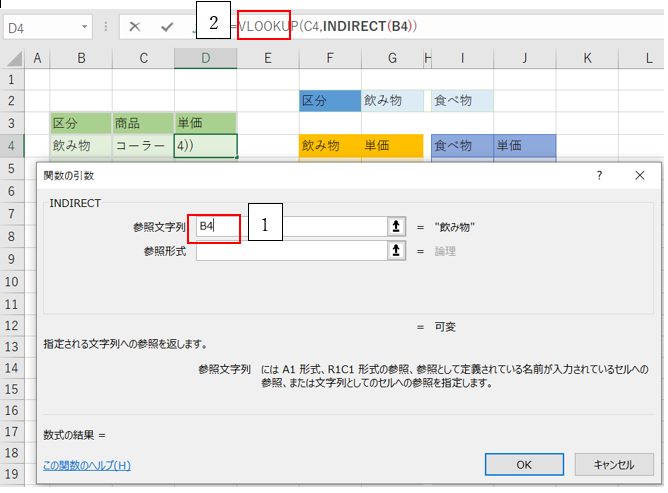Click cell B4 containing 飲み物
Screen dimensions: 668x493
coord(80,146)
